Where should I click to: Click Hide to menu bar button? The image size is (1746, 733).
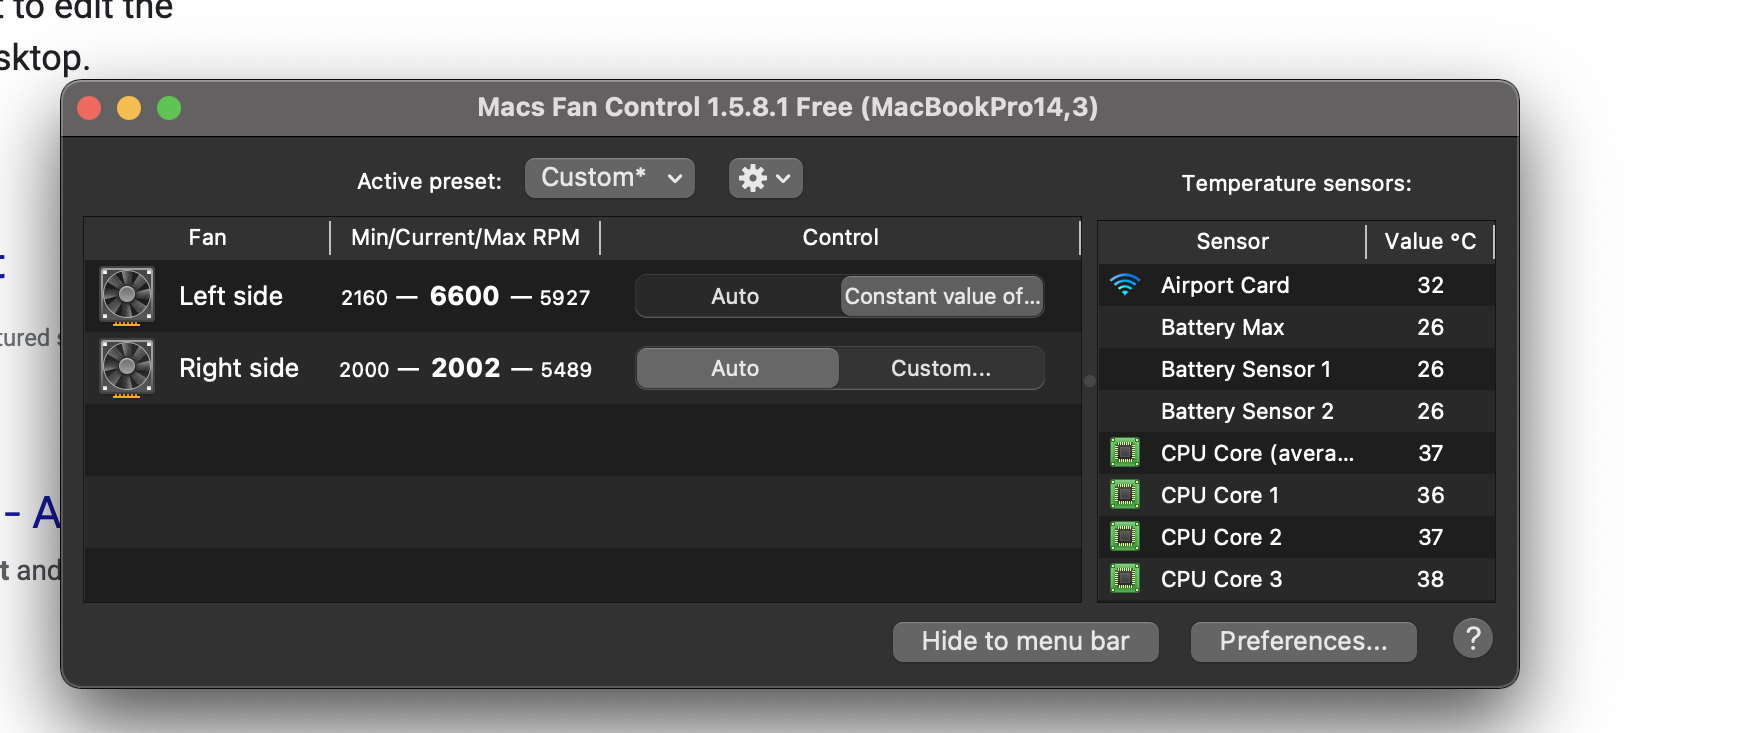(x=1025, y=641)
